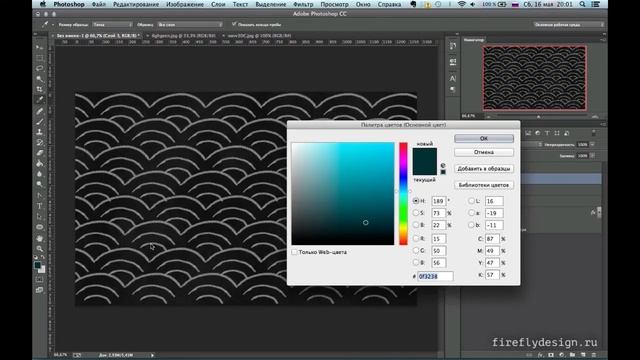Toggle Quick Mask mode icon

(x=40, y=280)
